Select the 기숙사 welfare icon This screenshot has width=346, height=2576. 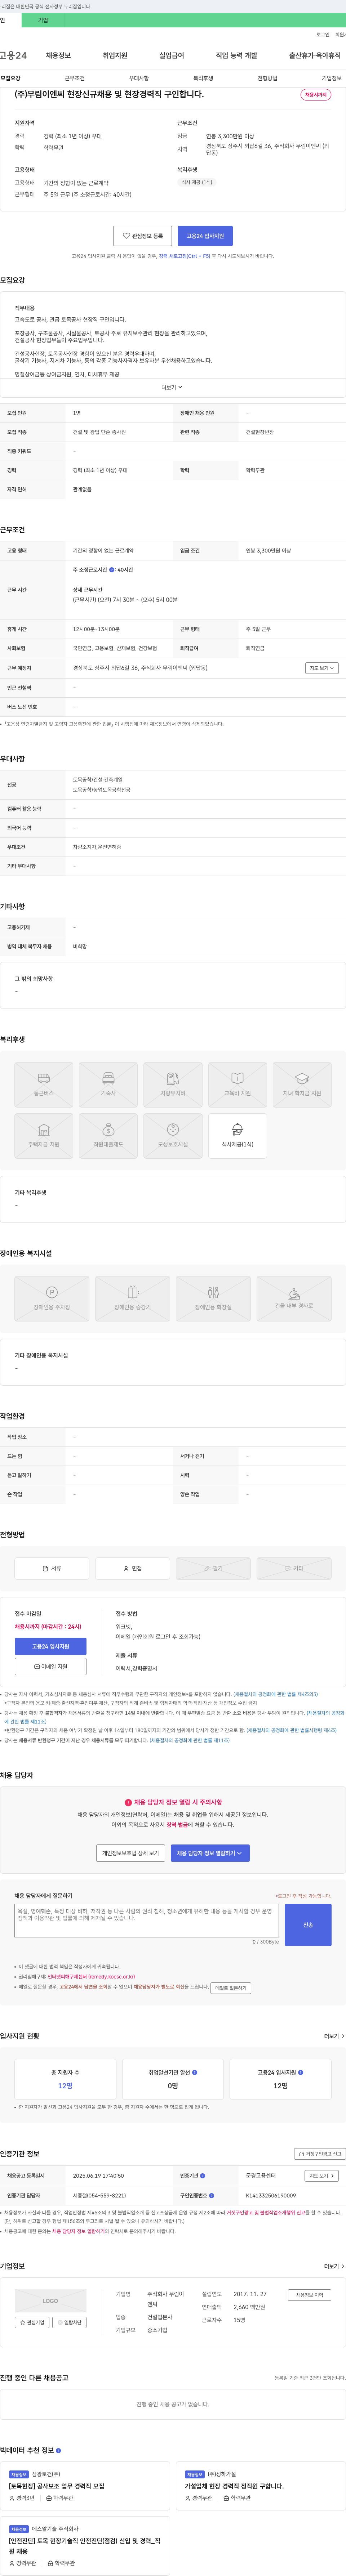(108, 1084)
